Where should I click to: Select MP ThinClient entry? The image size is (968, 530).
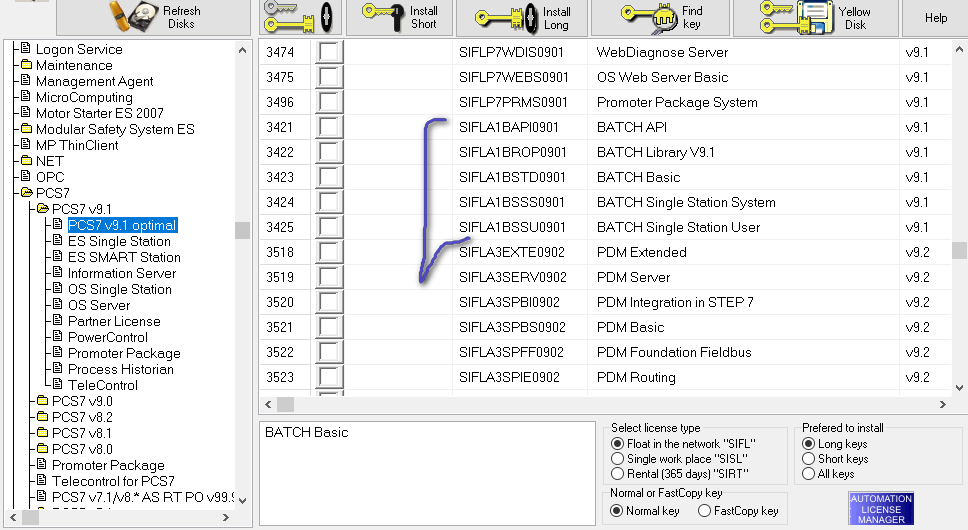tap(77, 146)
